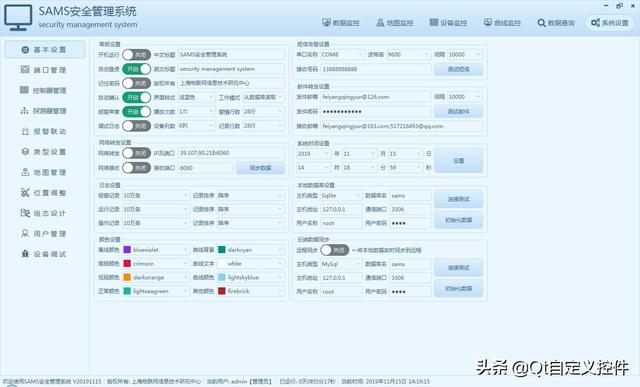
Task: Open 地图管理 via its sidebar icon
Action: [x=25, y=172]
